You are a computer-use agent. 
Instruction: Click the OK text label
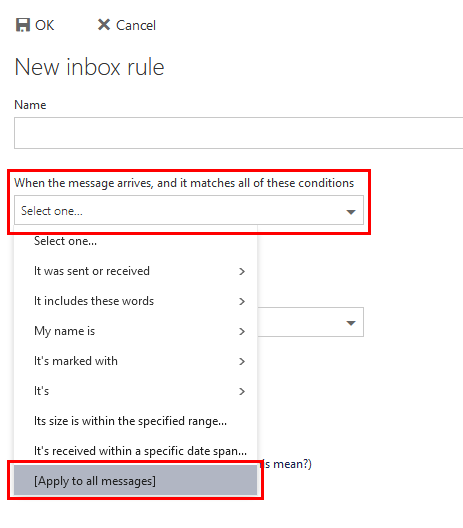[44, 25]
